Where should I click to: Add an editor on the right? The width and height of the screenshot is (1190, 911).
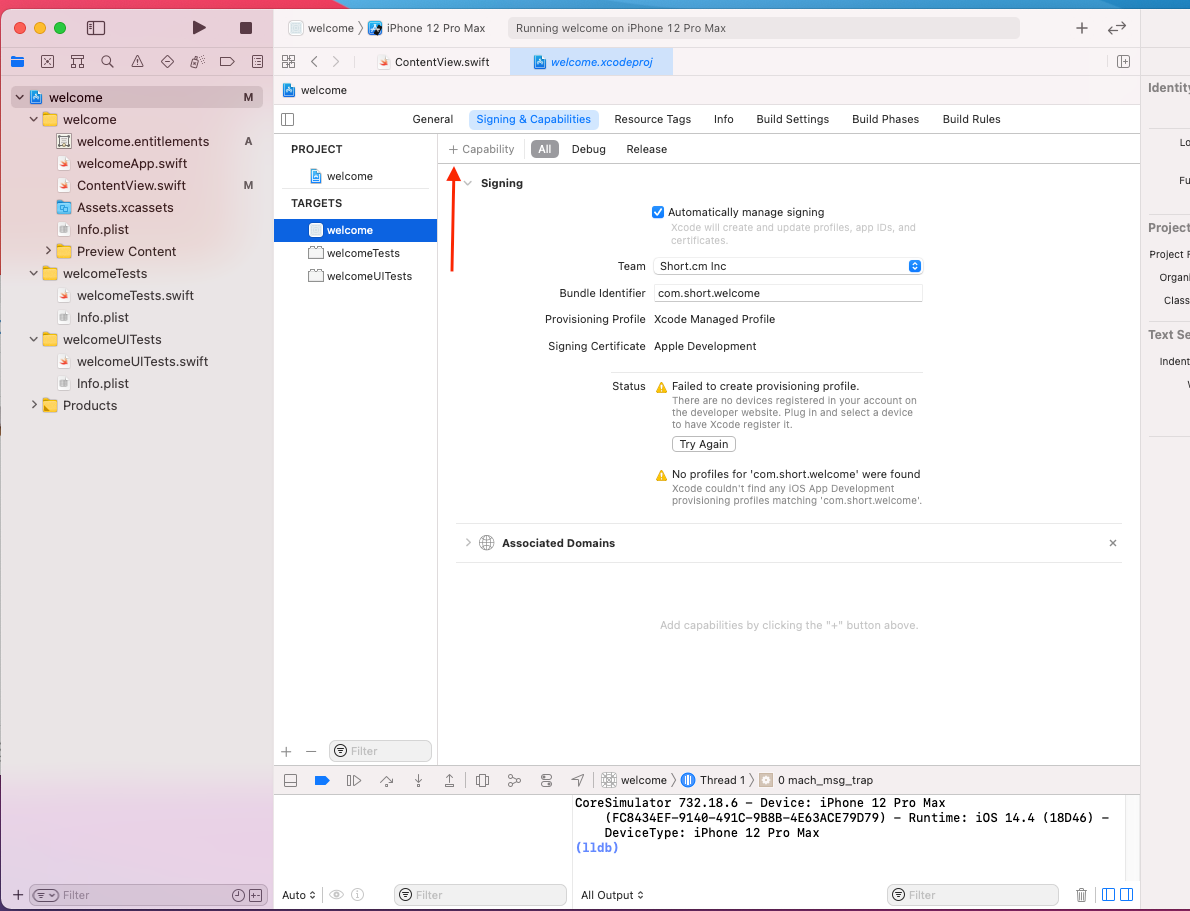pos(1123,61)
